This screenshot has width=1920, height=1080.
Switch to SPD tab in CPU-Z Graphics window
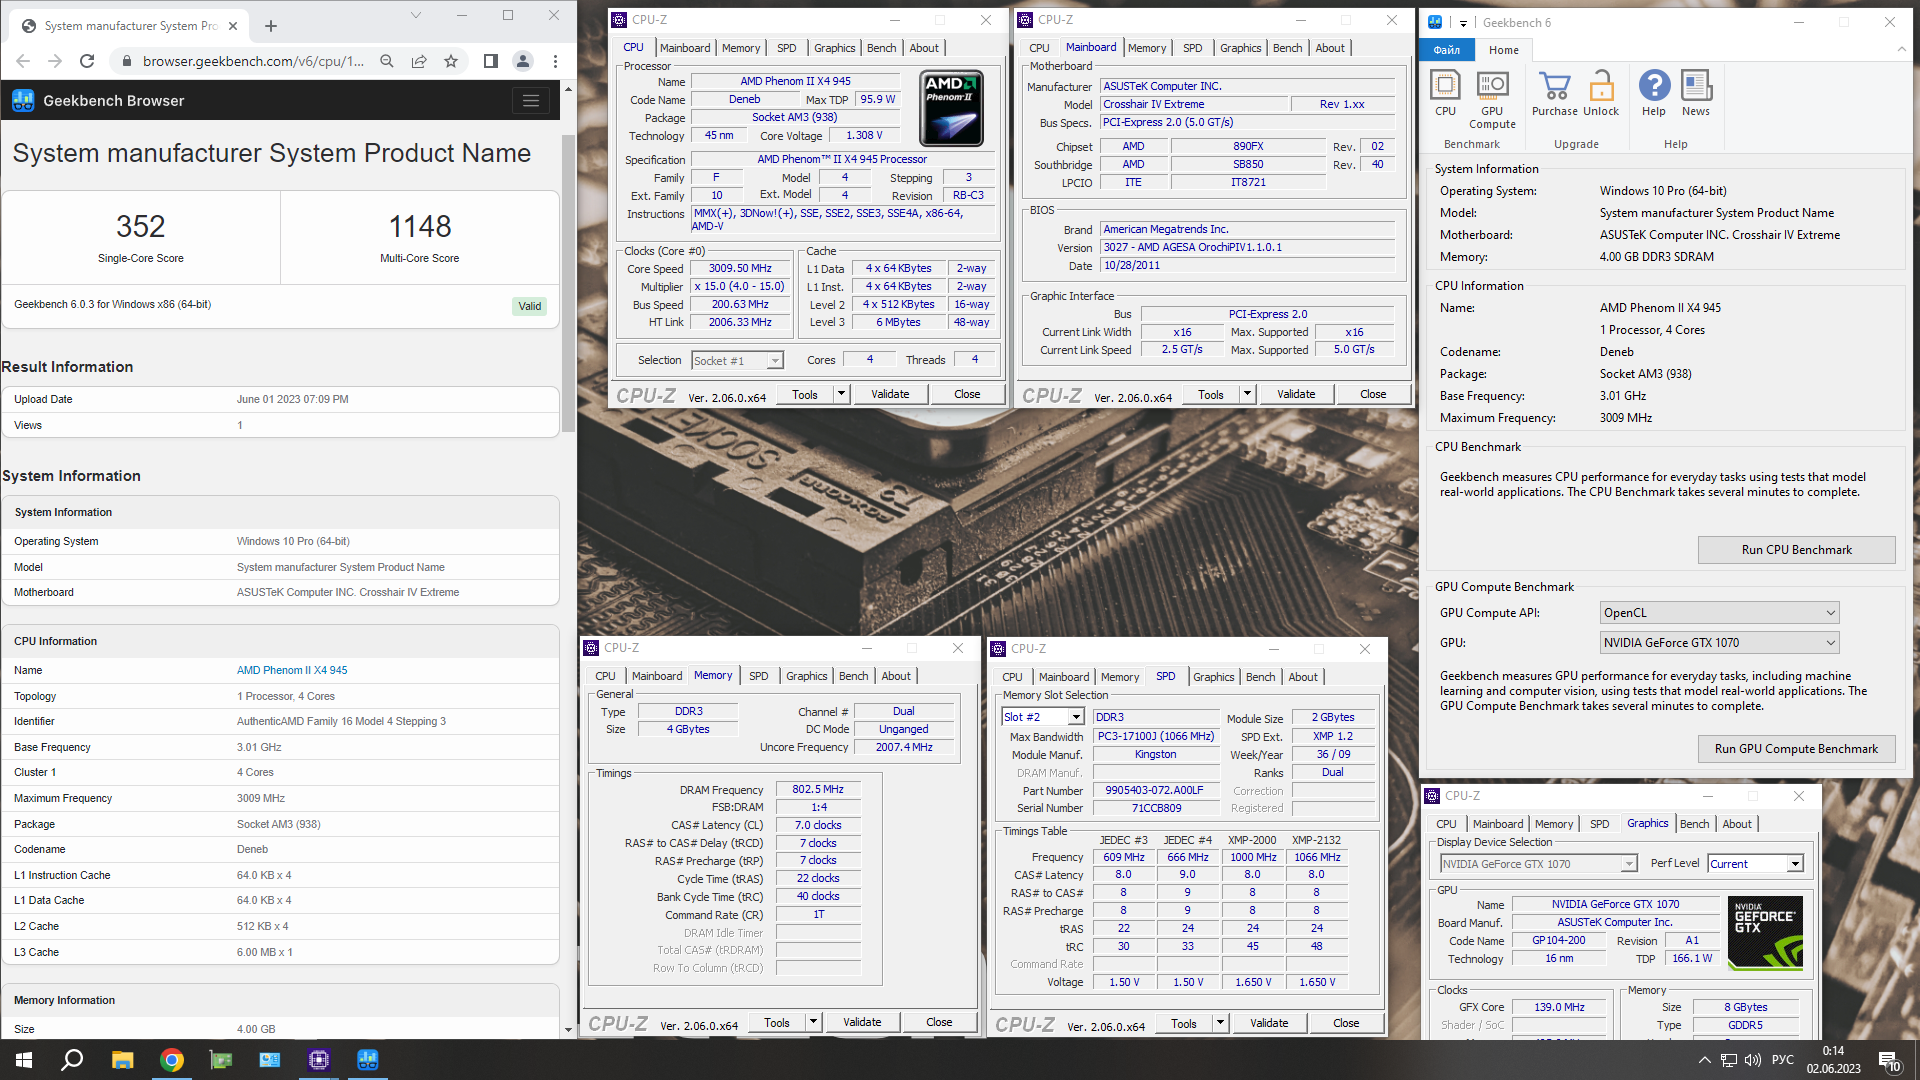1599,824
